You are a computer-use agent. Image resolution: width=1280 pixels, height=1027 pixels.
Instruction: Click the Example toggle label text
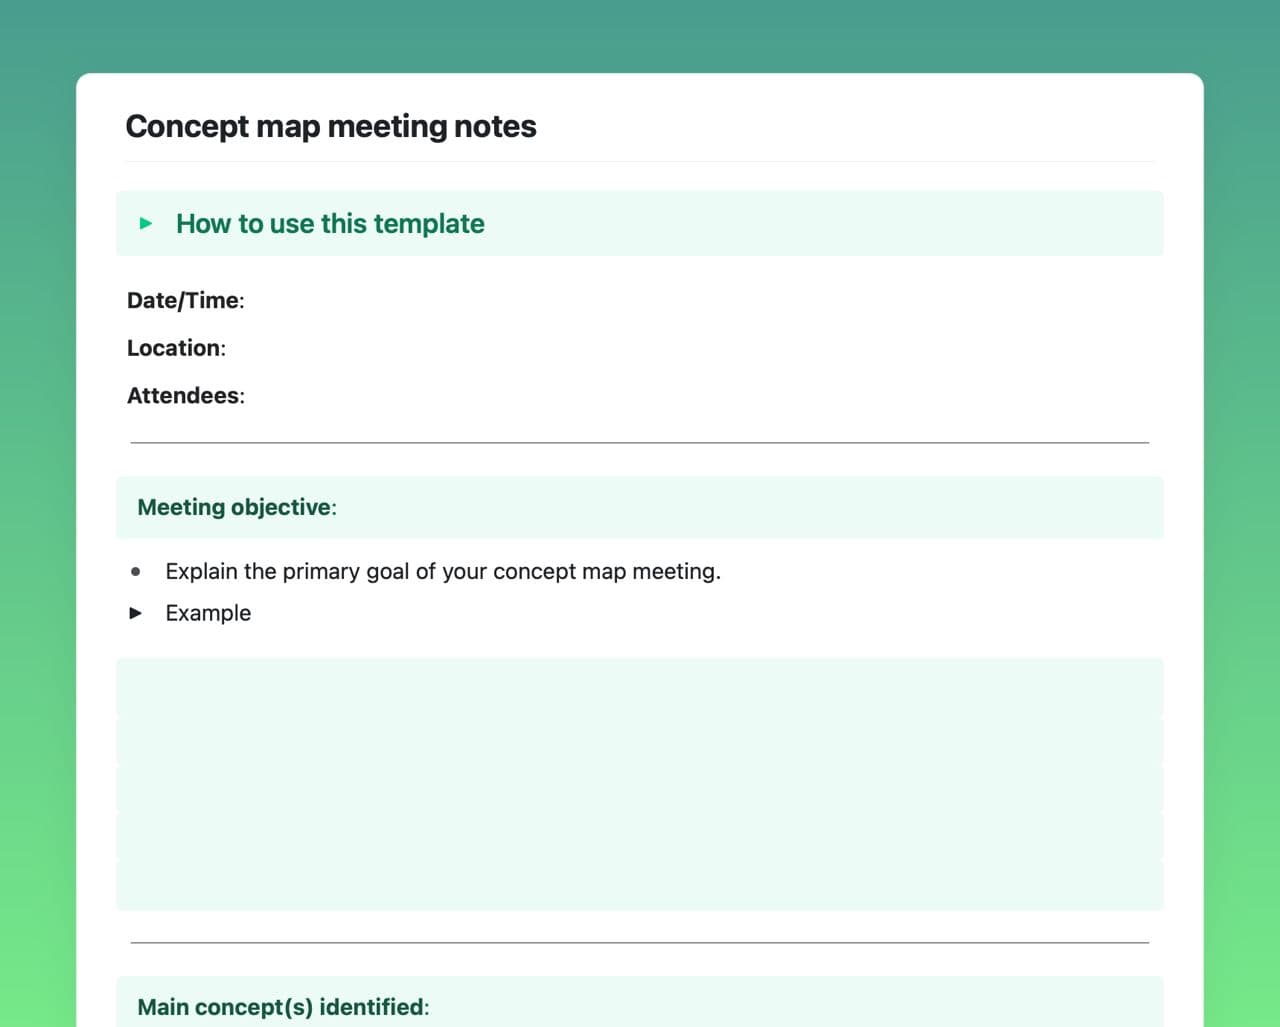[208, 613]
